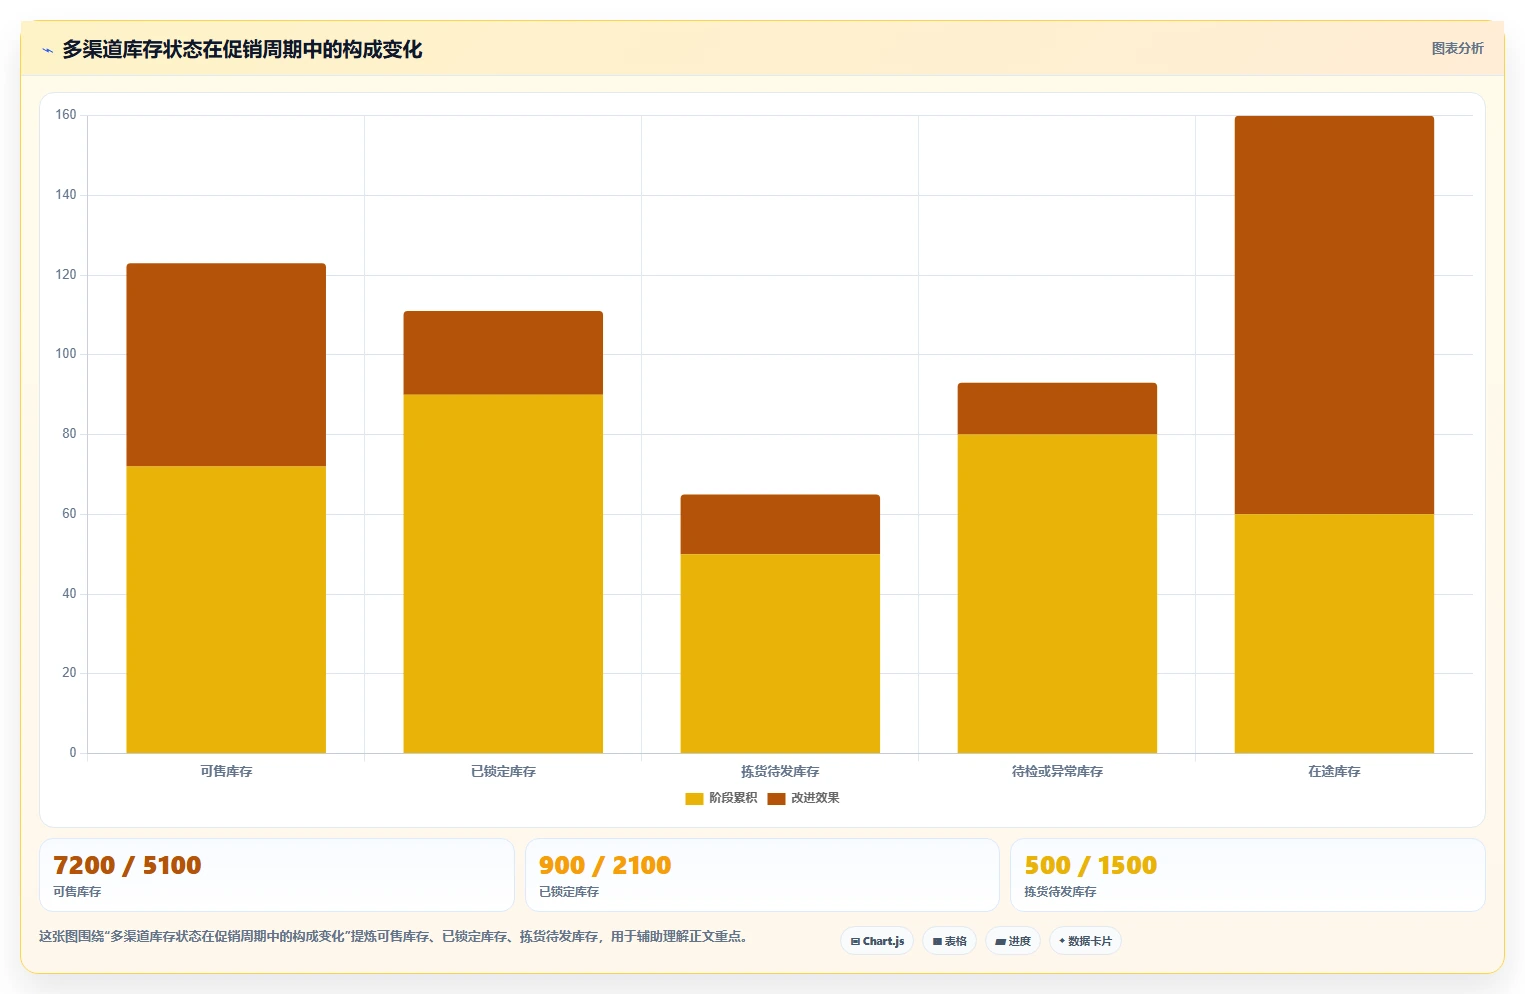This screenshot has height=994, width=1525.
Task: Click the 在途库存 x-axis label
Action: click(1334, 771)
